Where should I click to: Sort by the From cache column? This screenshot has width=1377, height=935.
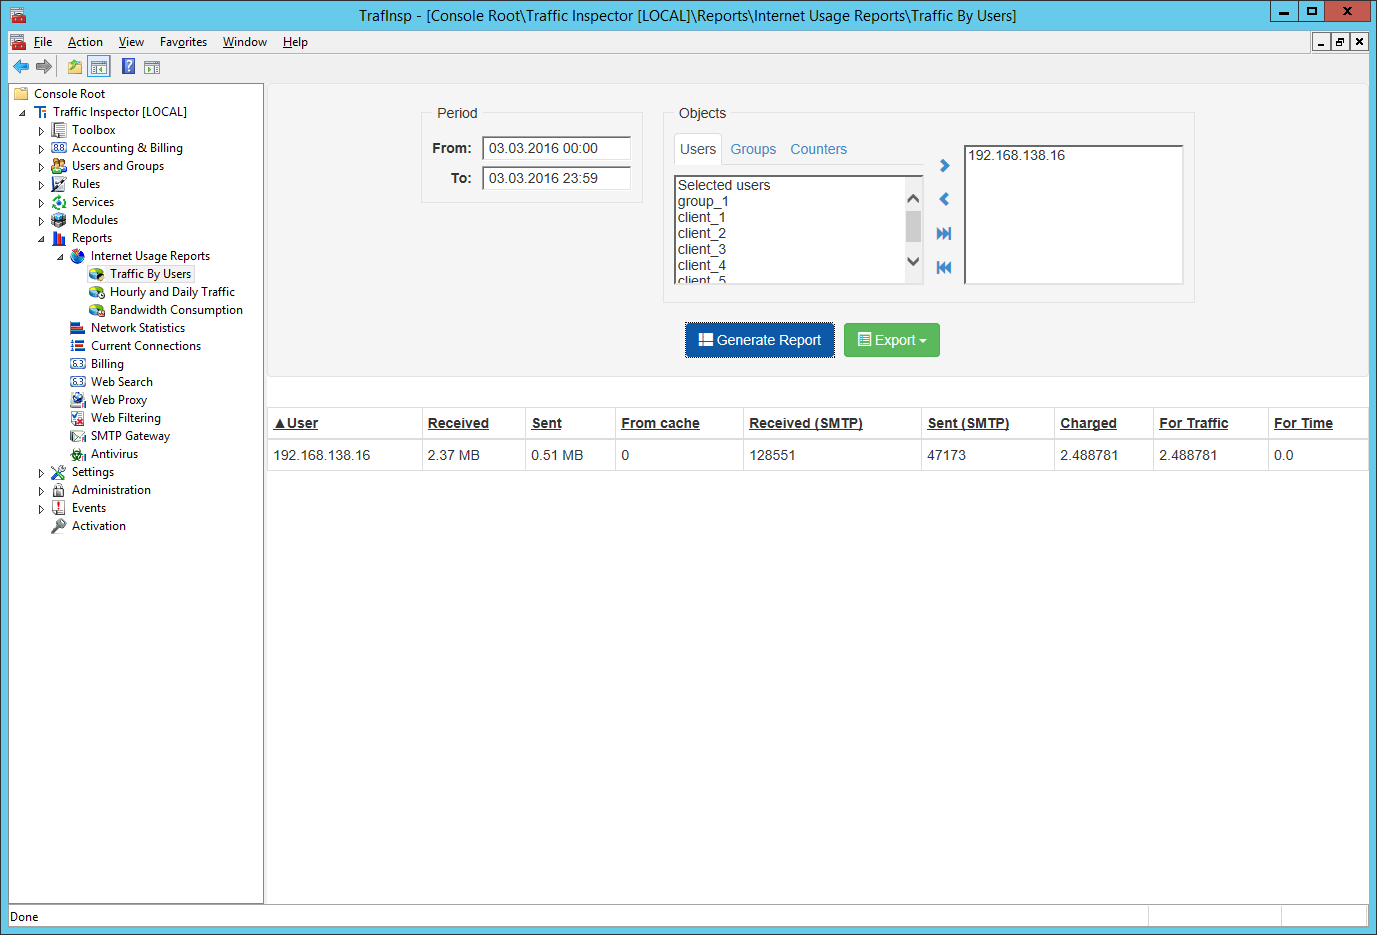click(x=660, y=424)
